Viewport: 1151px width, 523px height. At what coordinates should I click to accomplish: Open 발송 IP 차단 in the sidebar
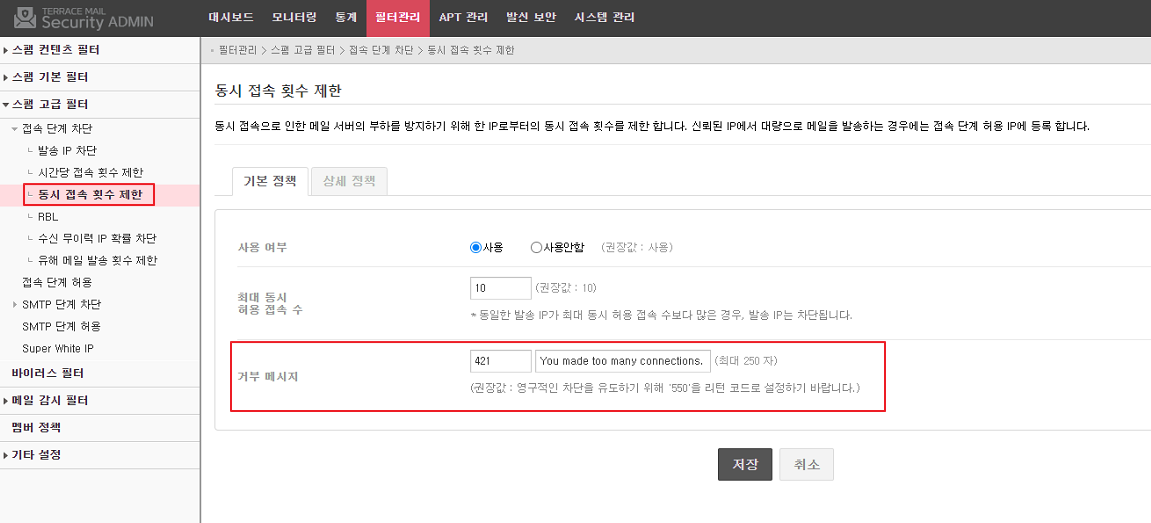[67, 151]
